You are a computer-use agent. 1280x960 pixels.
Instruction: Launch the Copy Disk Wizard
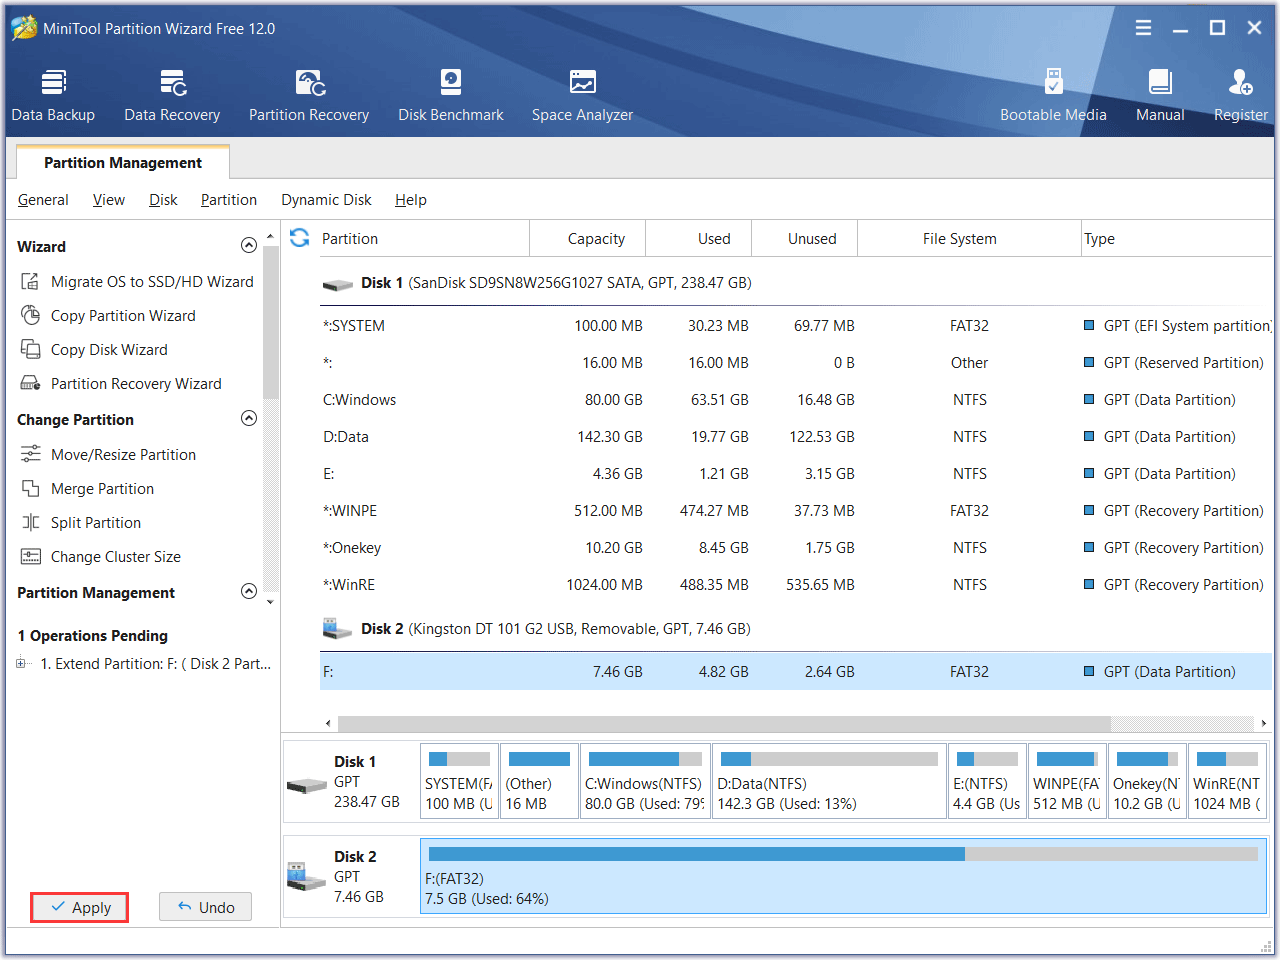(94, 350)
